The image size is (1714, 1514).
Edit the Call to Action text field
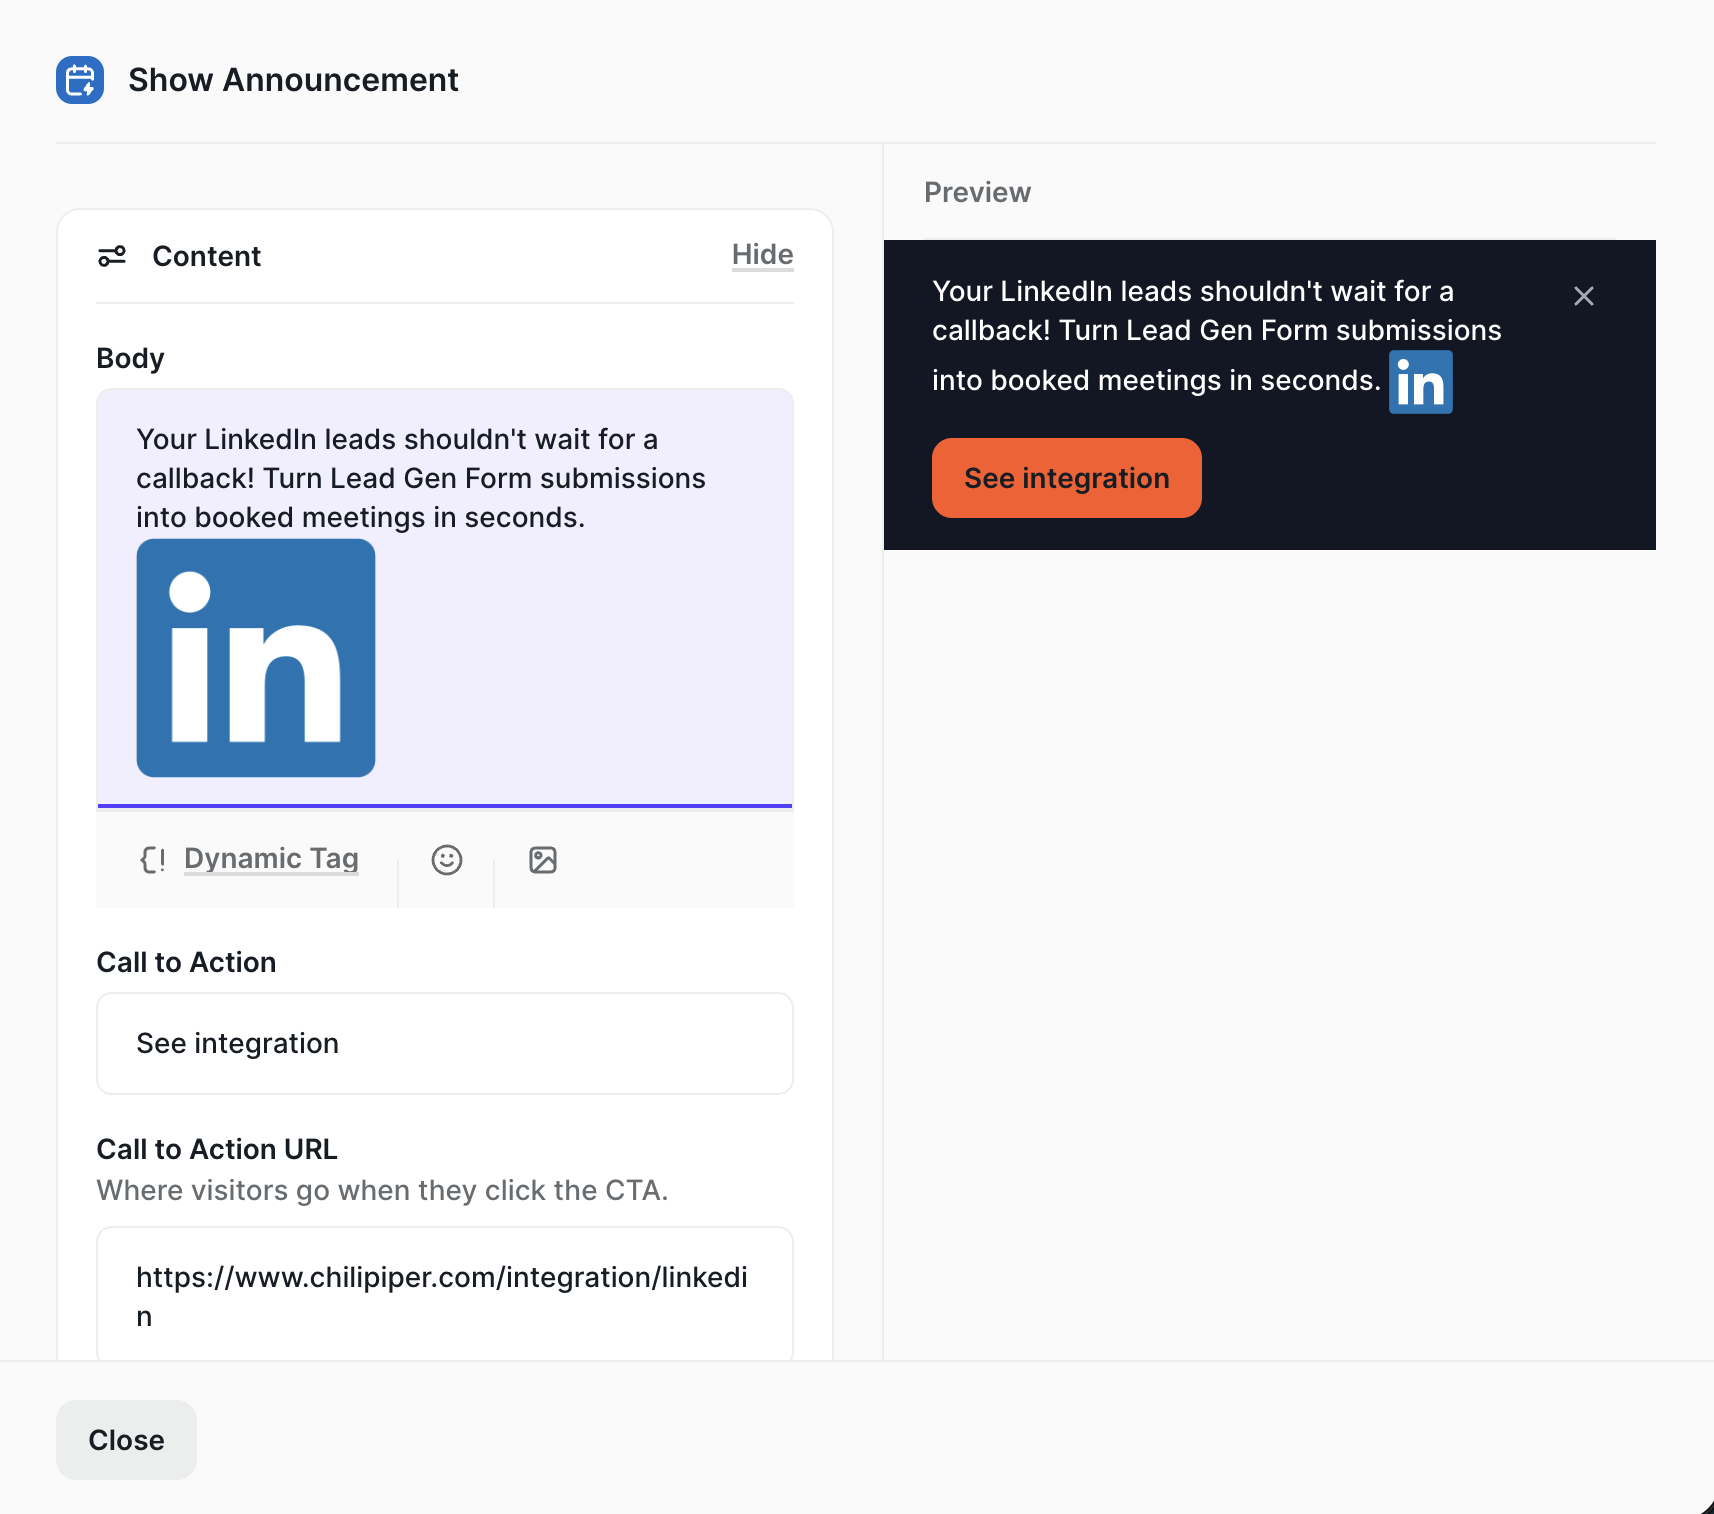tap(445, 1044)
